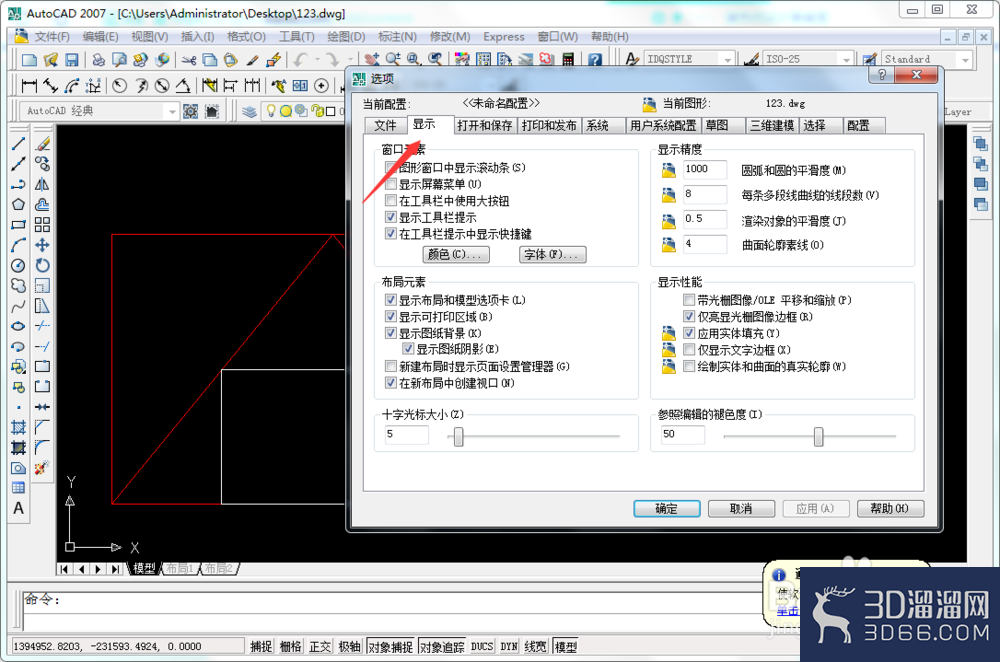
Task: Click the Cut scissors icon
Action: [x=189, y=60]
